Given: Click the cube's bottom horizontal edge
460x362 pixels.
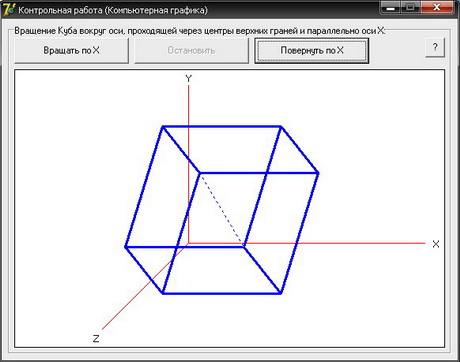Looking at the screenshot, I should [x=222, y=293].
